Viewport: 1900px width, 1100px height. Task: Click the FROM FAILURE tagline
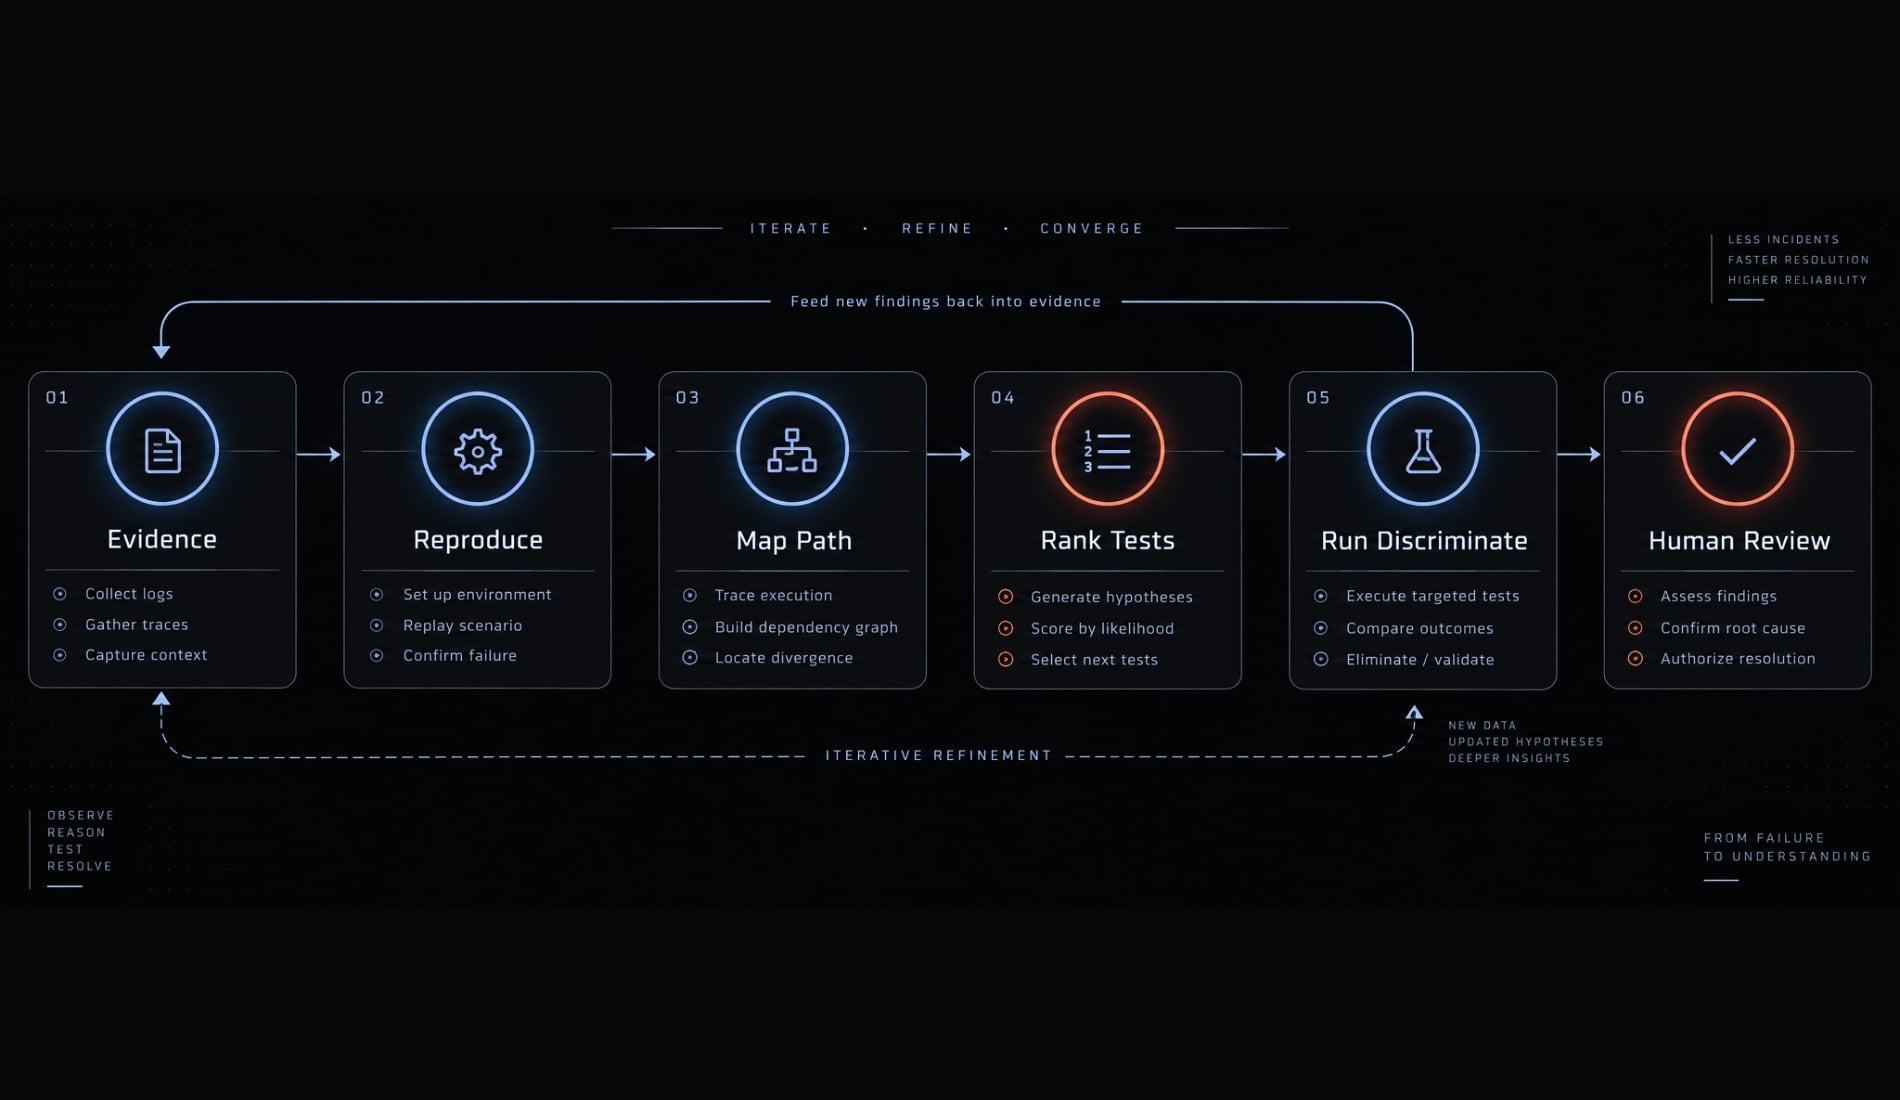(x=1764, y=838)
